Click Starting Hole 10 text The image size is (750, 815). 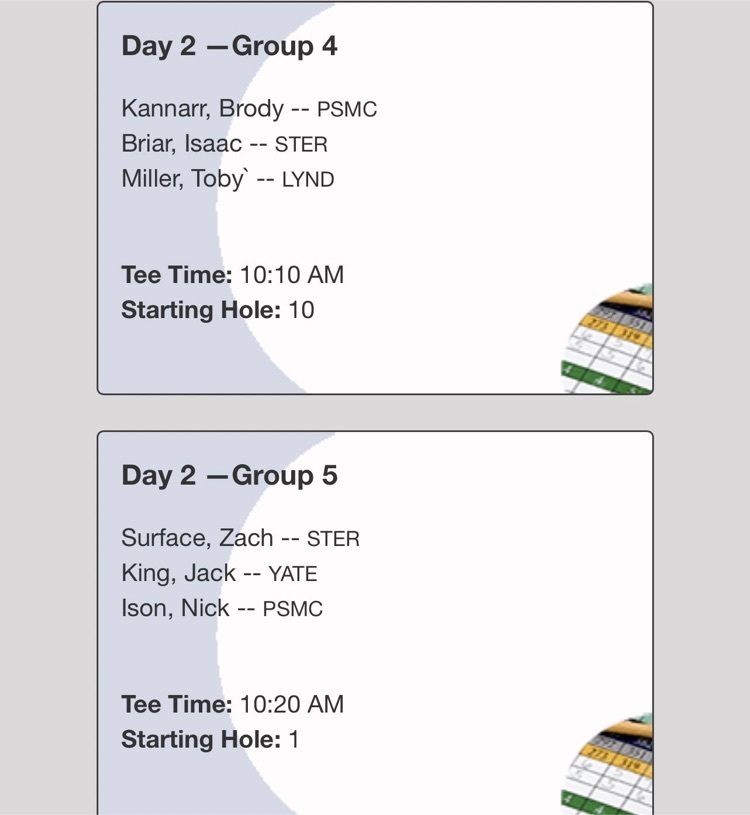(x=218, y=310)
